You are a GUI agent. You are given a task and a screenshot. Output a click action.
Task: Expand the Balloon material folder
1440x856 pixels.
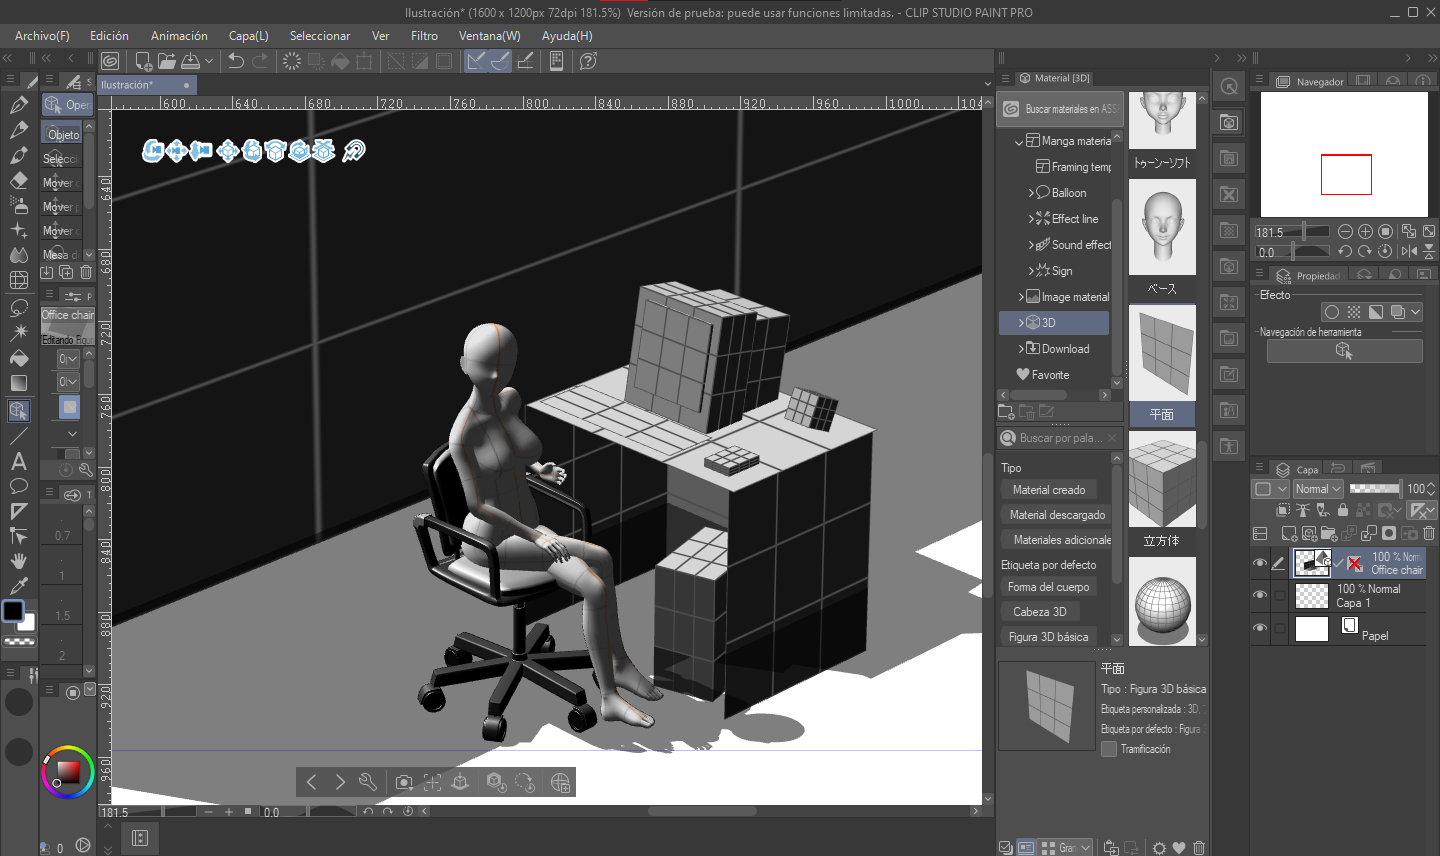pyautogui.click(x=1031, y=193)
